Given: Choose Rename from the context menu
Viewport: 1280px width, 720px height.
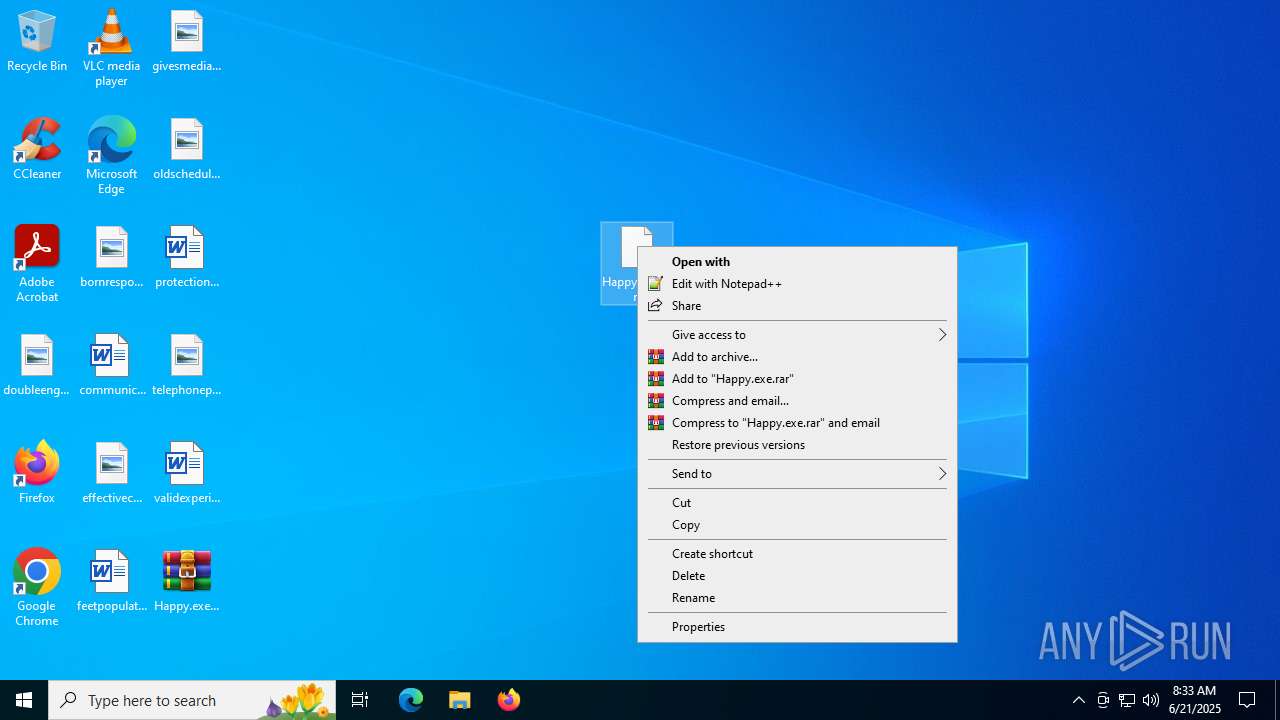Looking at the screenshot, I should (797, 598).
